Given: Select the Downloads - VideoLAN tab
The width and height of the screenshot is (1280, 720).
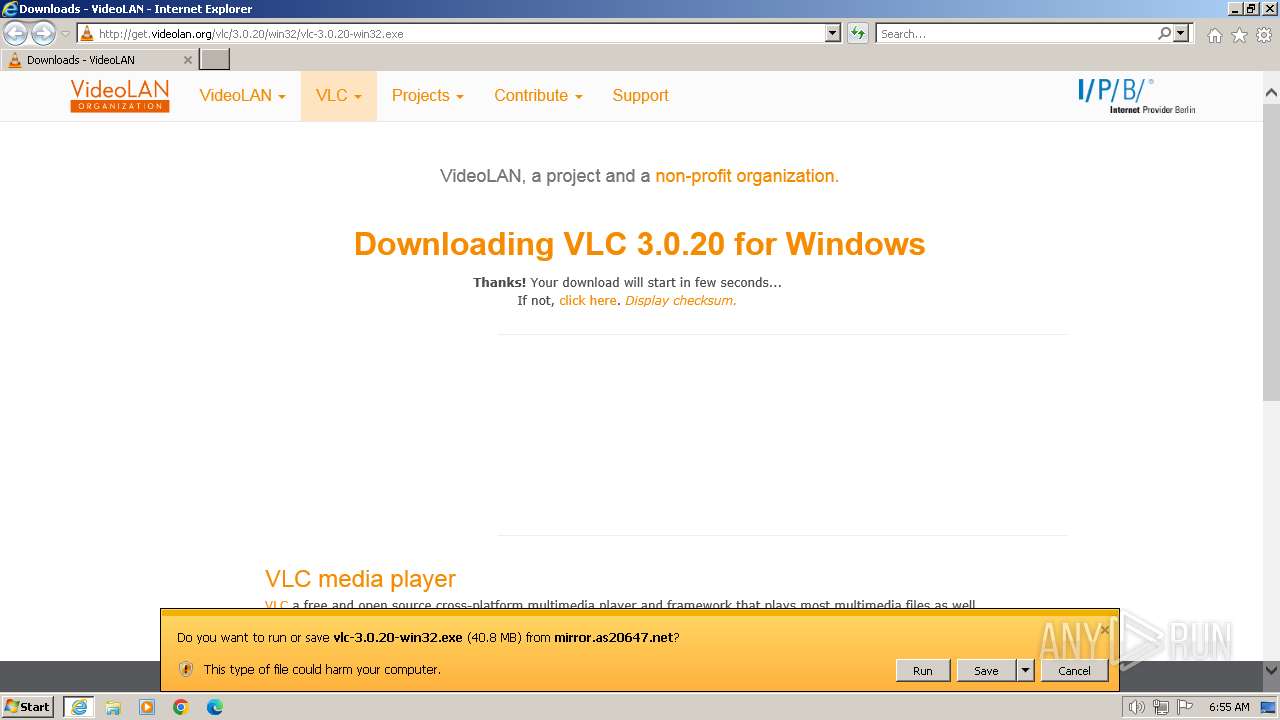Looking at the screenshot, I should (99, 59).
